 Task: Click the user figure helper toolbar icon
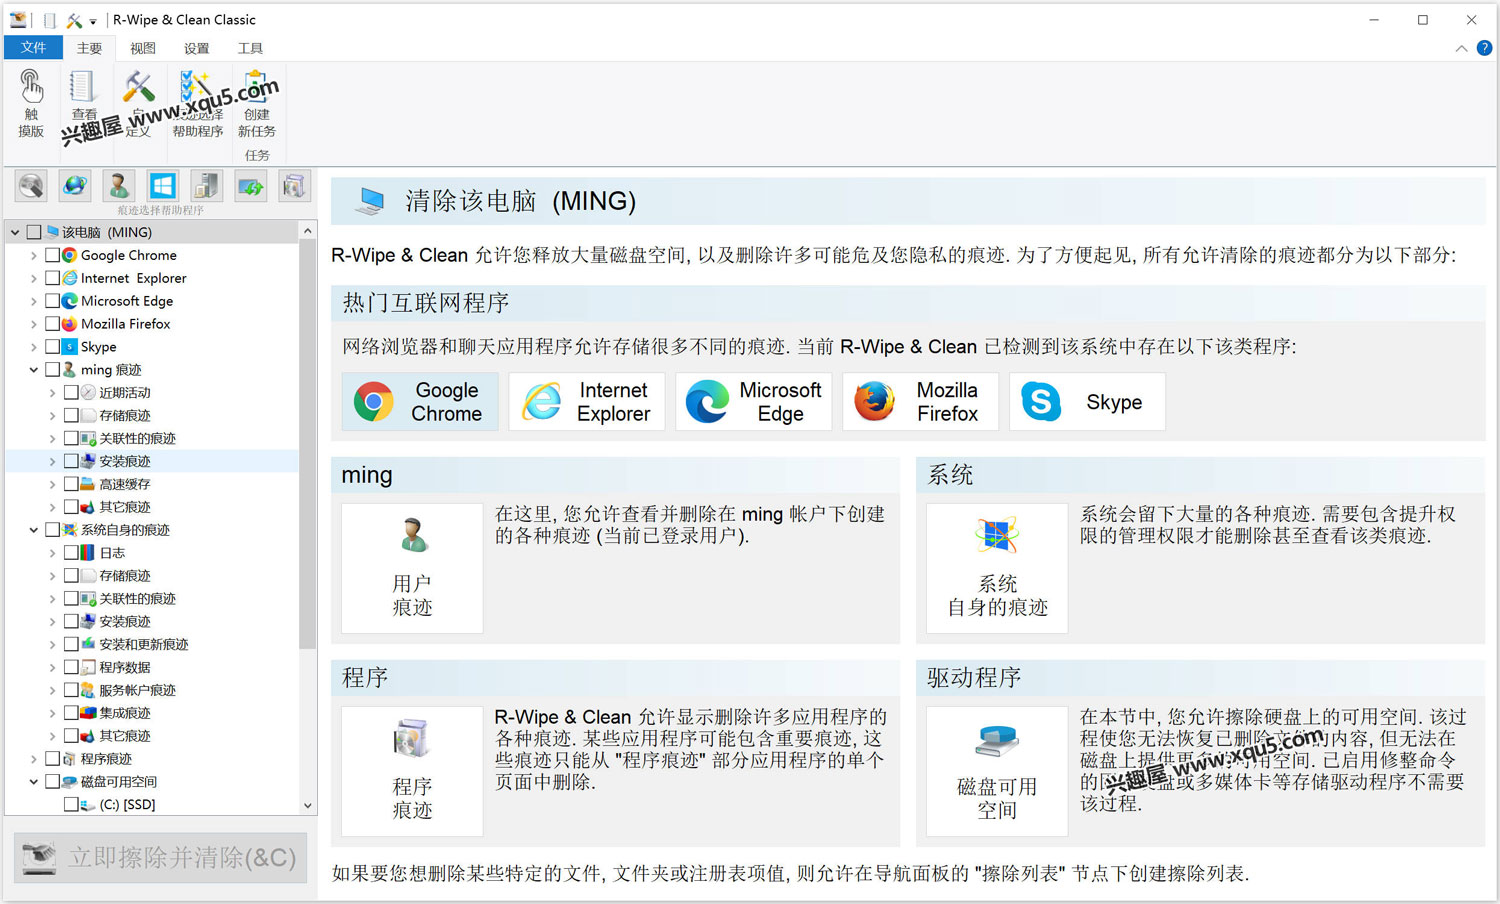[119, 186]
